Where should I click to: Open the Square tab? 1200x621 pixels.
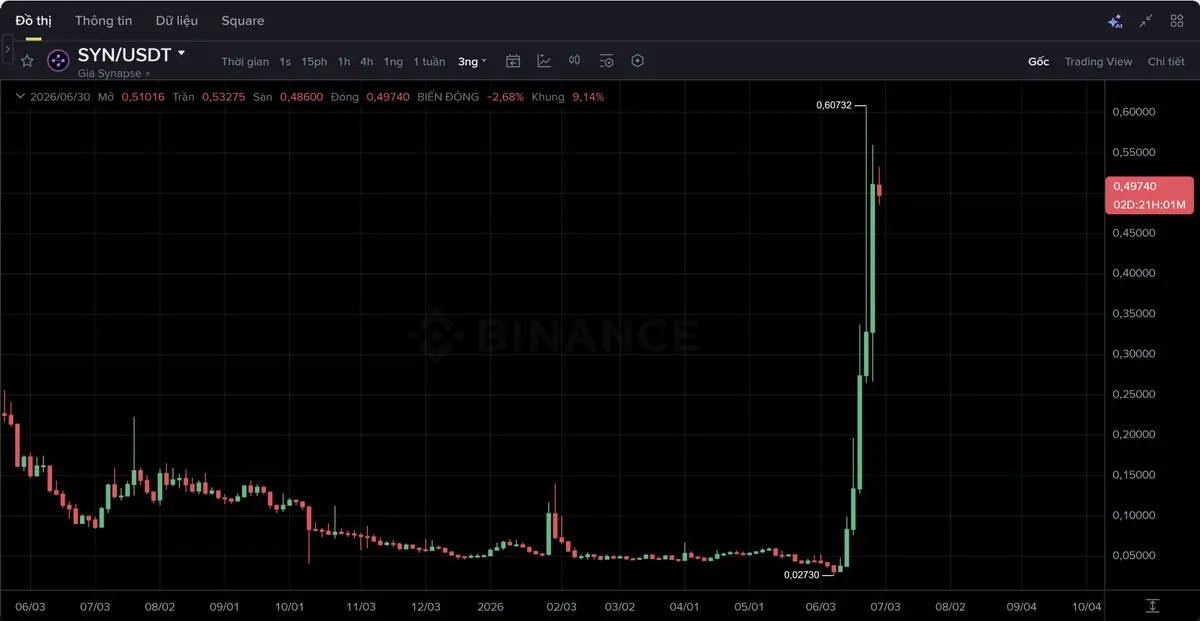coord(243,20)
